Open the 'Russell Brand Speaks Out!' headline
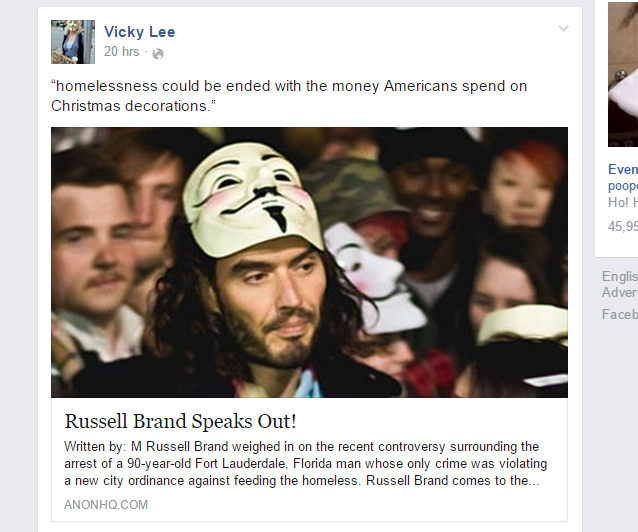The width and height of the screenshot is (638, 532). (181, 421)
